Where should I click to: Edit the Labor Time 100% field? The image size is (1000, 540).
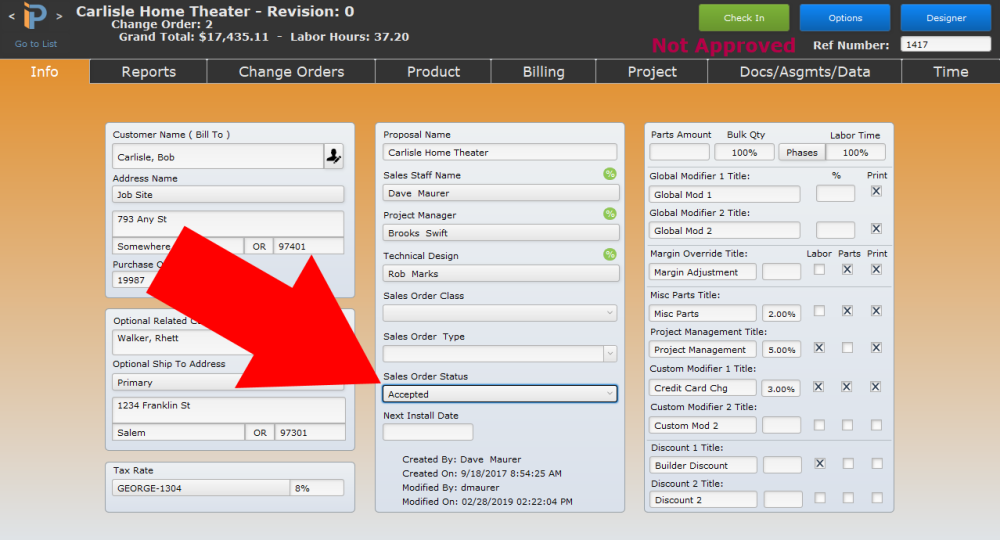pos(855,152)
